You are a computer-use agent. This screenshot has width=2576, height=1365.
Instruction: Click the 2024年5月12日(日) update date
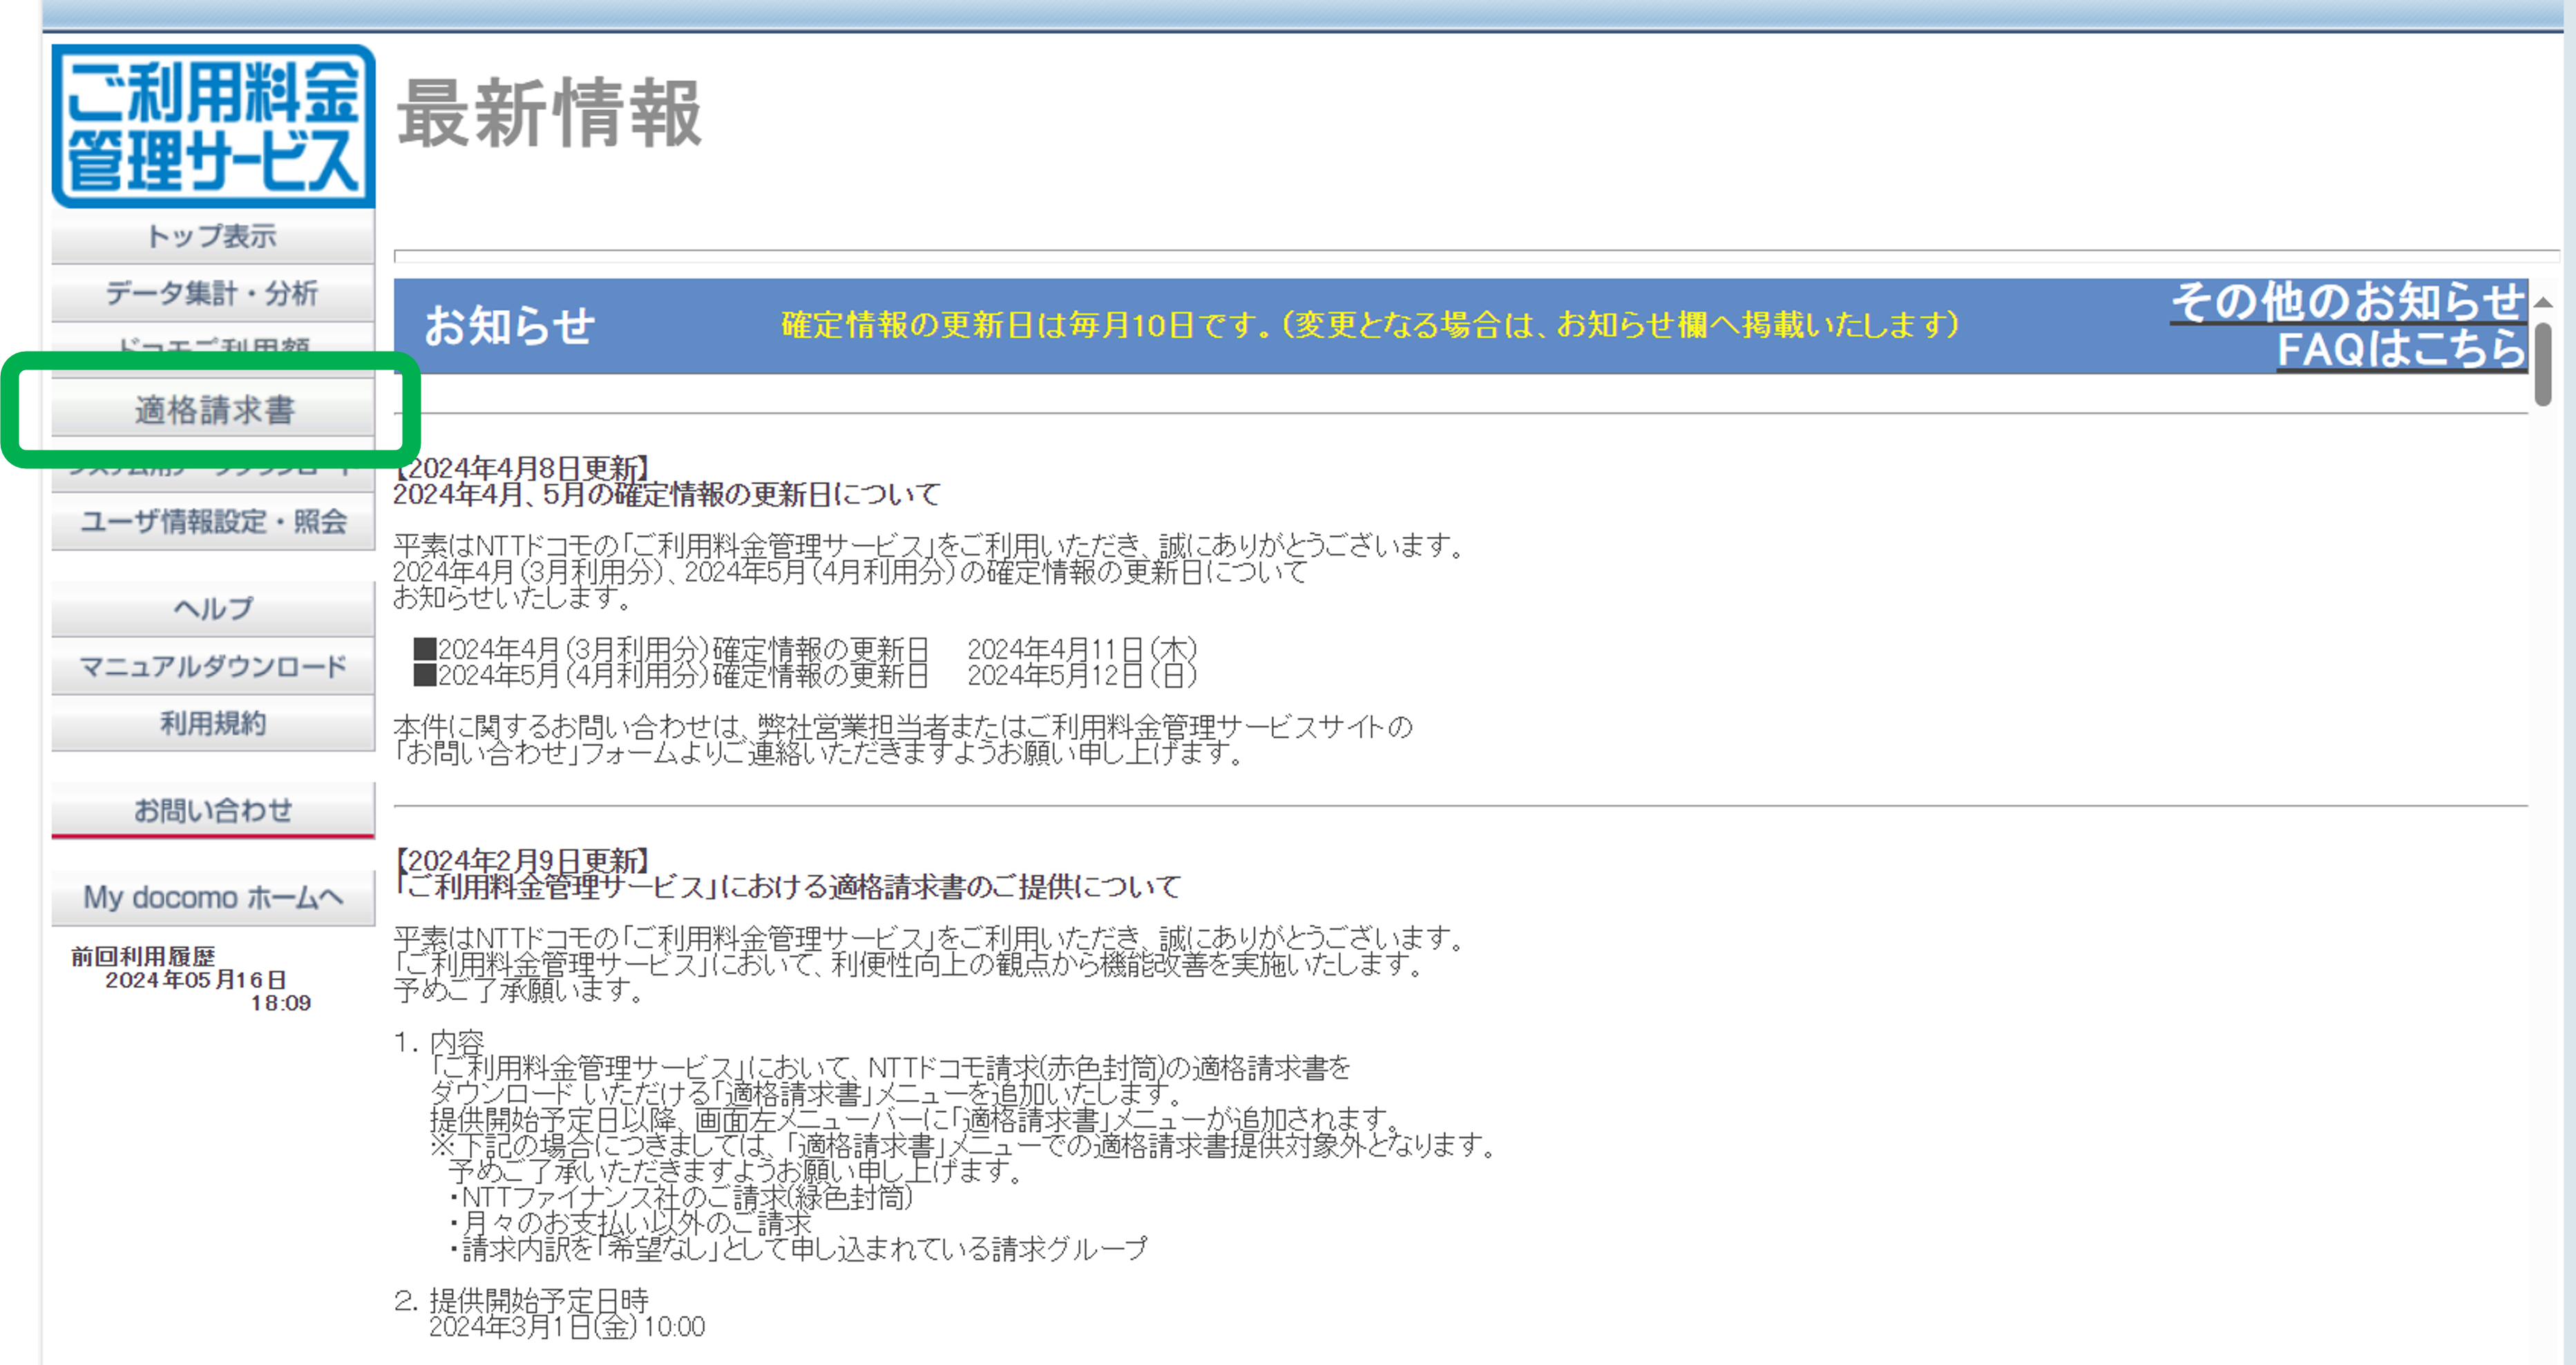[1082, 676]
